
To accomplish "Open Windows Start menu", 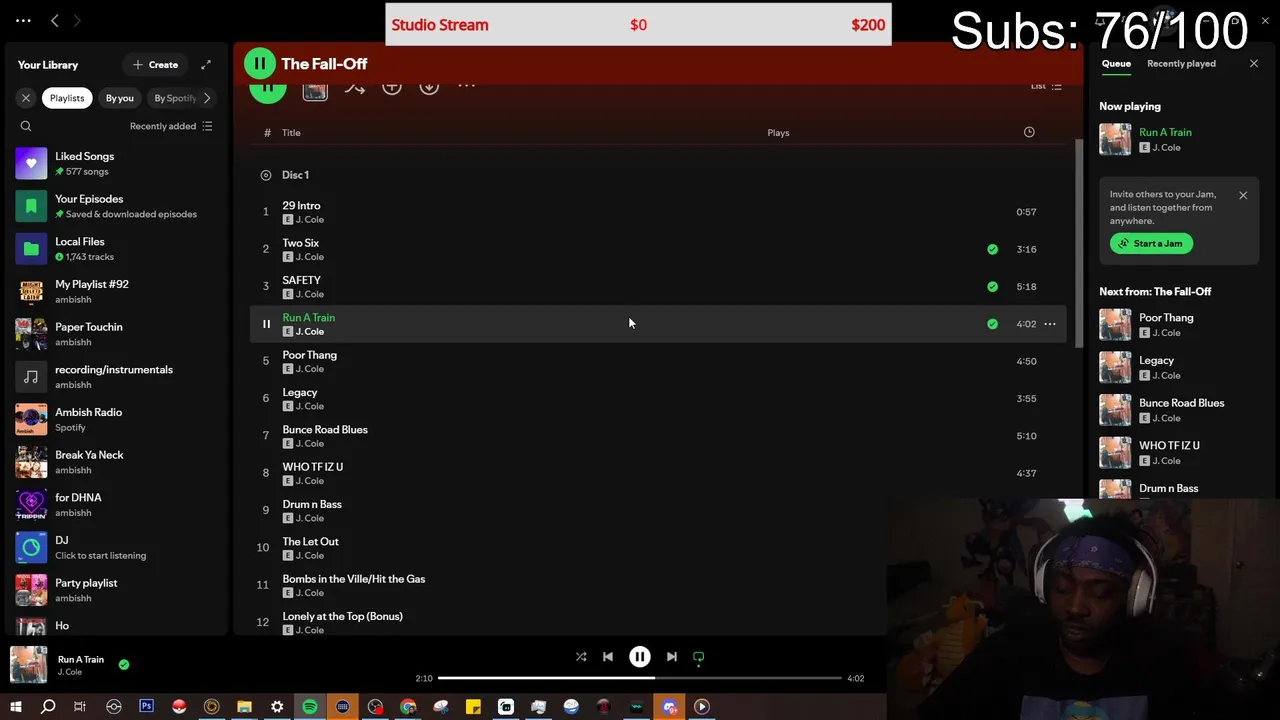I will click(x=15, y=707).
